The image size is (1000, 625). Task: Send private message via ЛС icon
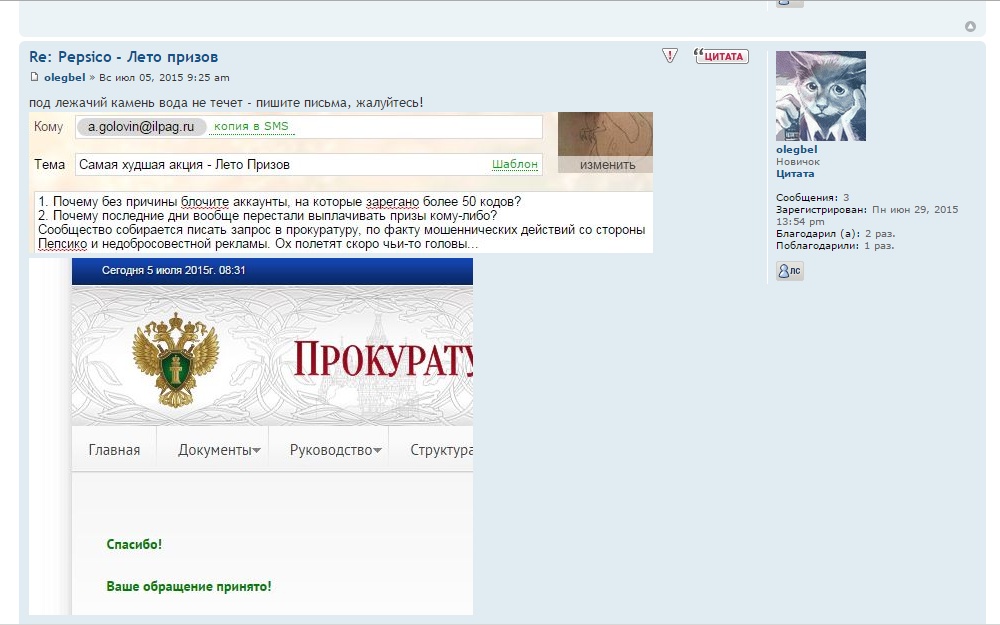click(789, 271)
